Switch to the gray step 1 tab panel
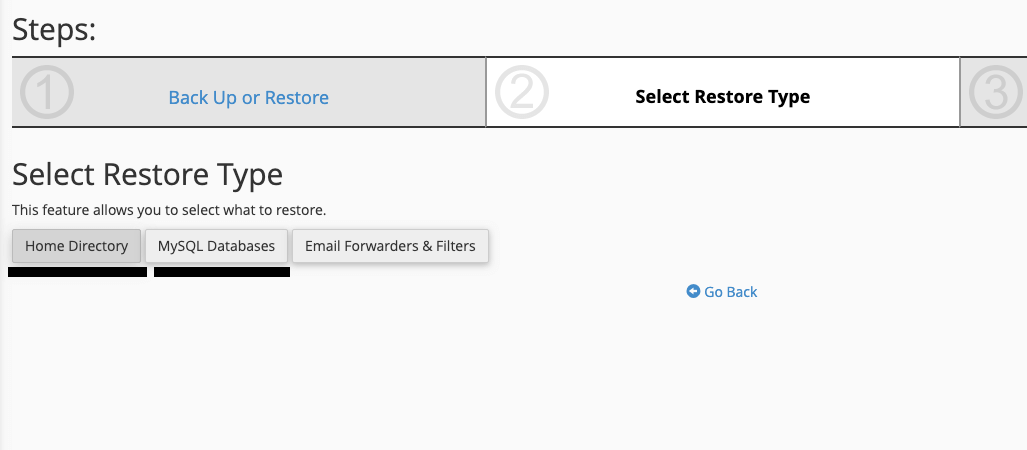Screen dimensions: 1027x450 pyautogui.click(x=248, y=92)
